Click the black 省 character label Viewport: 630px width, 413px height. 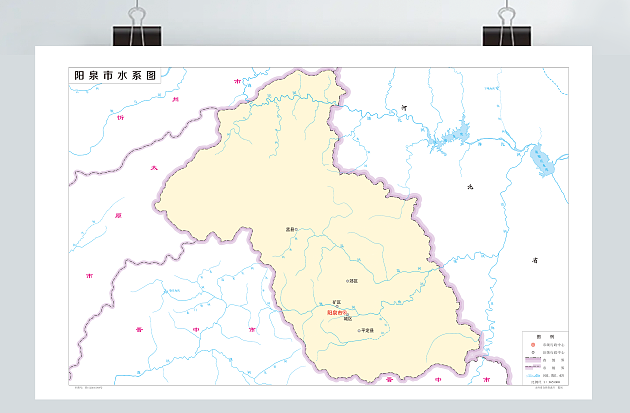tap(535, 259)
